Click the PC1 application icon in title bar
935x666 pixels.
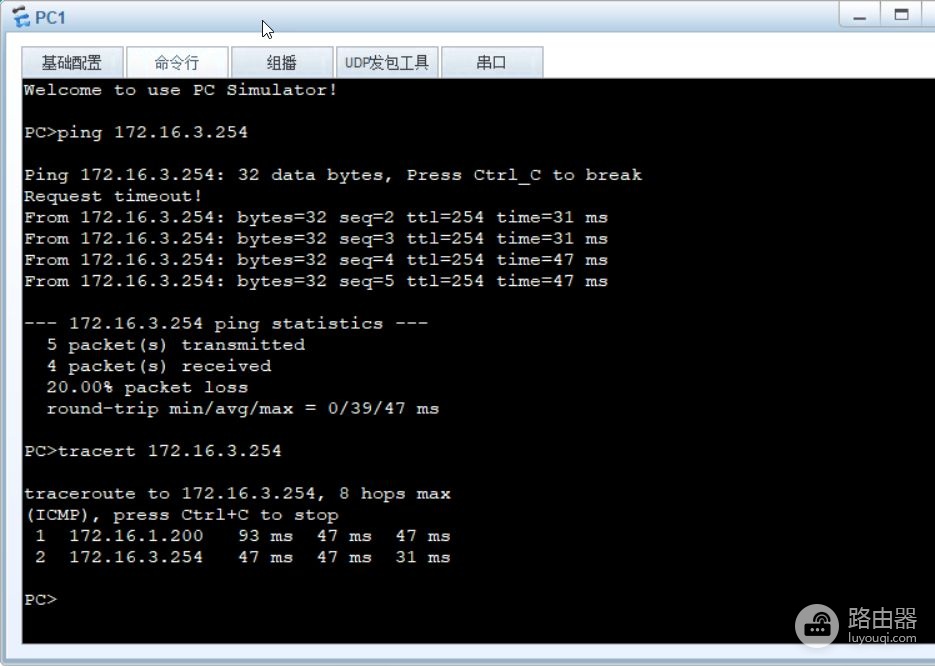(x=21, y=17)
